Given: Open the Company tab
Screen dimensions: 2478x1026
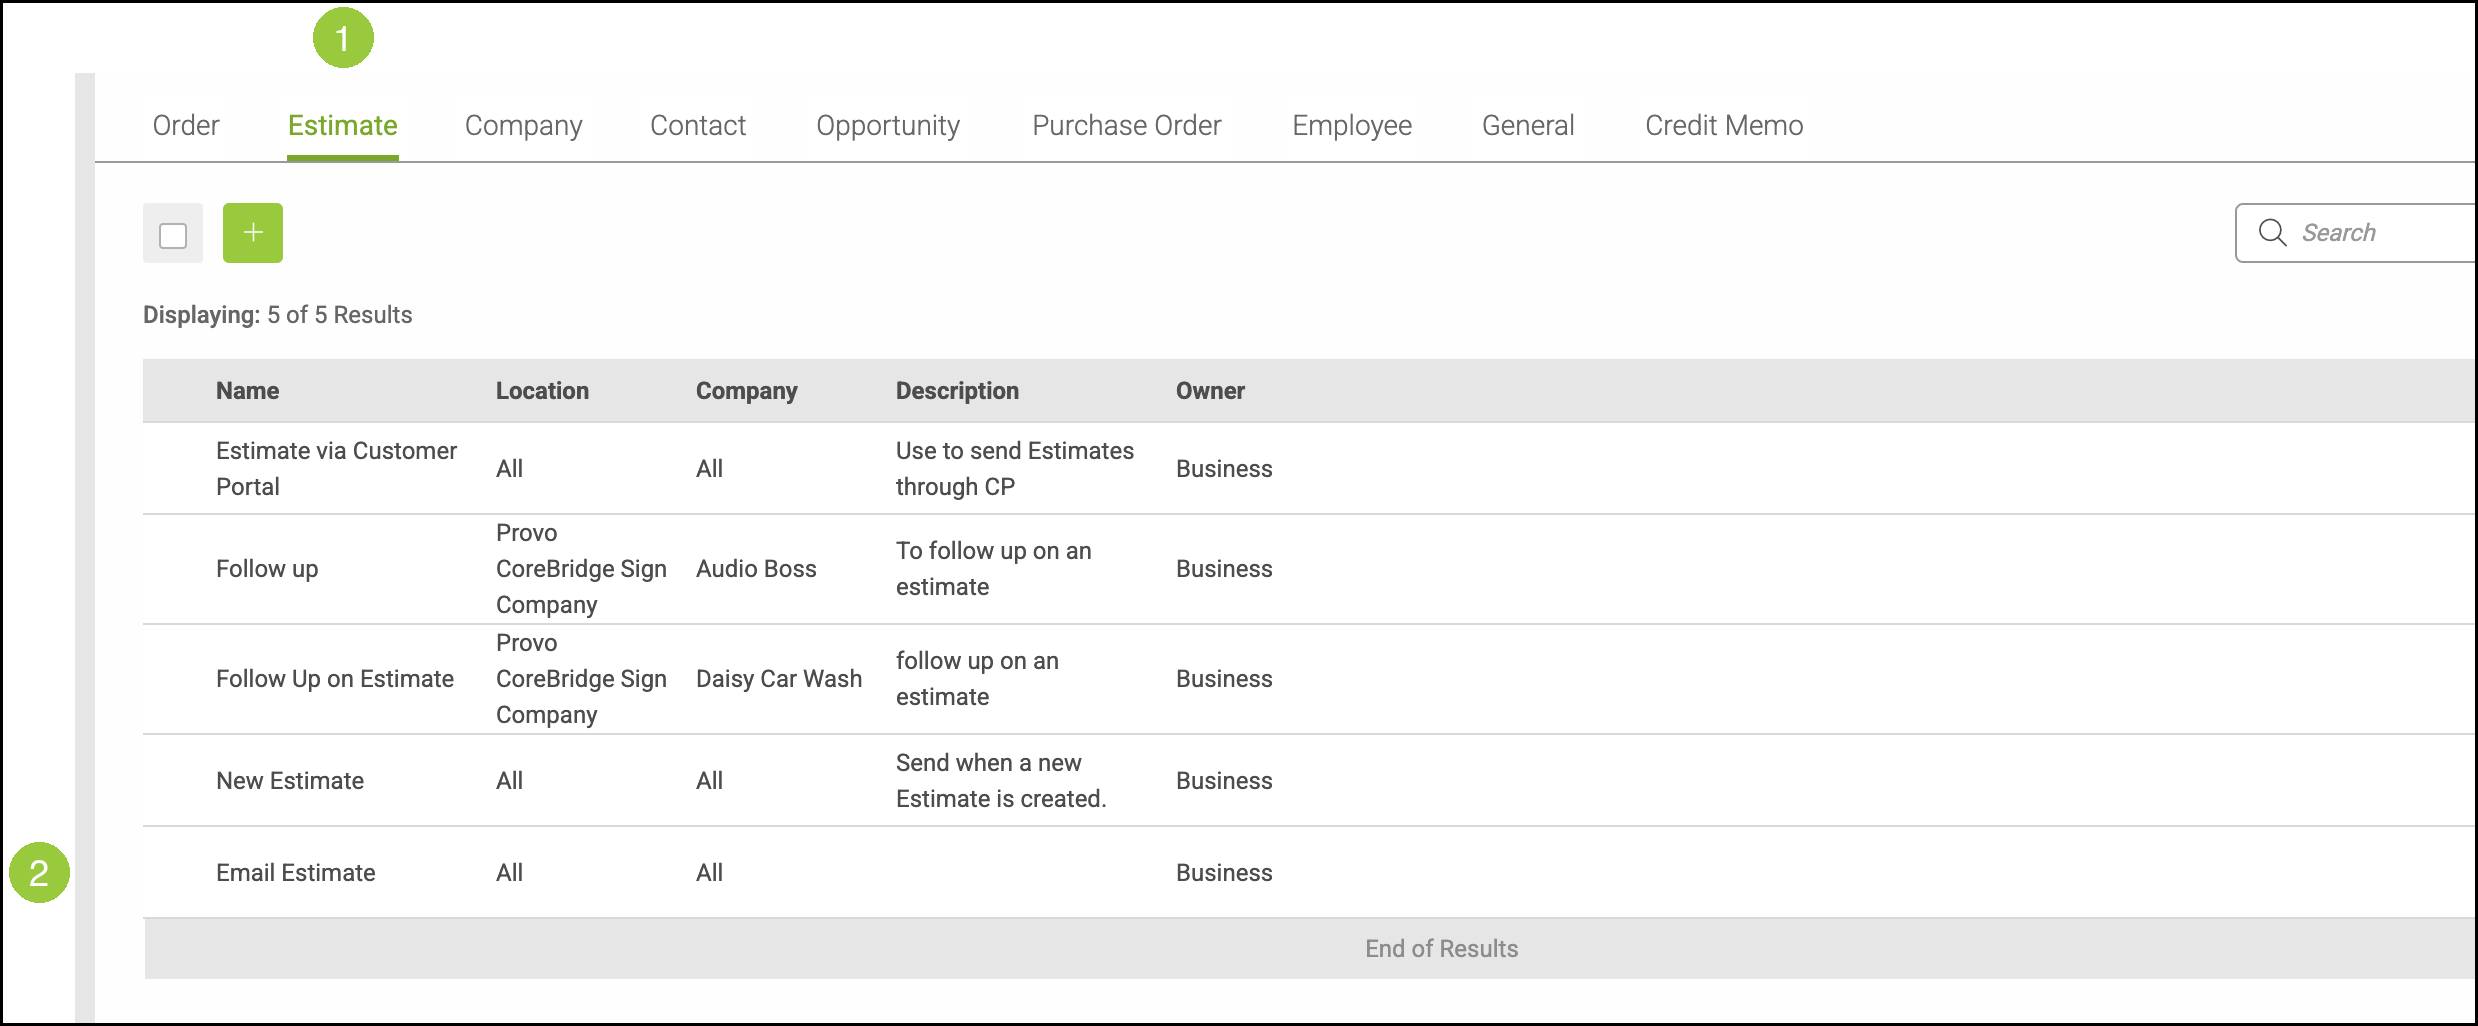Looking at the screenshot, I should (x=523, y=125).
